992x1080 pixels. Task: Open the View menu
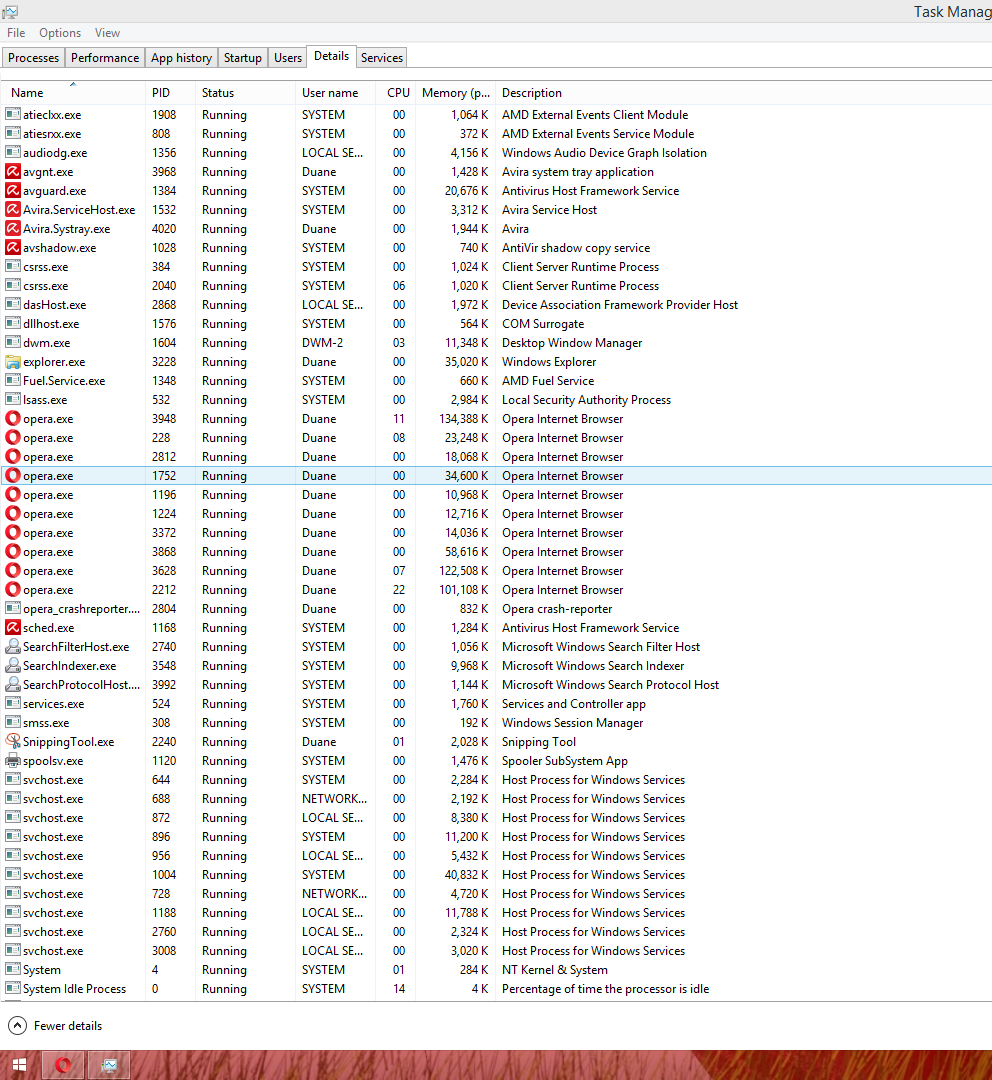pos(107,33)
